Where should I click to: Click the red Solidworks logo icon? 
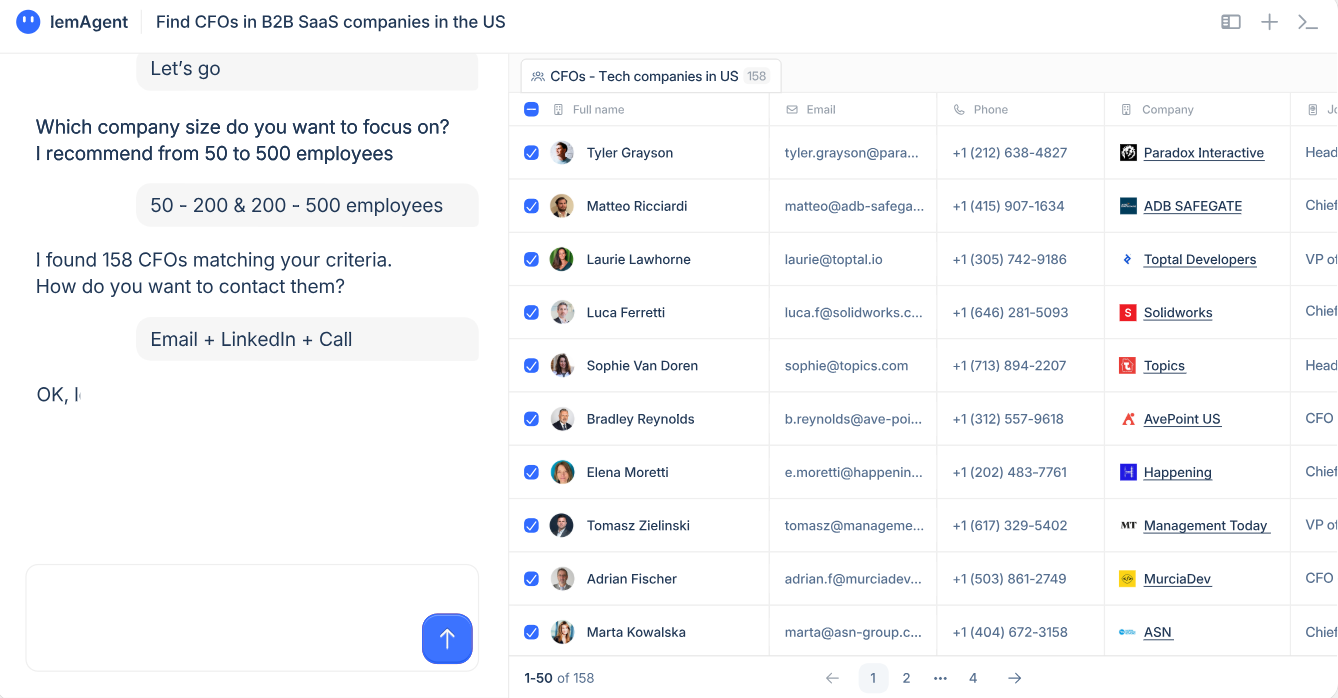point(1128,312)
